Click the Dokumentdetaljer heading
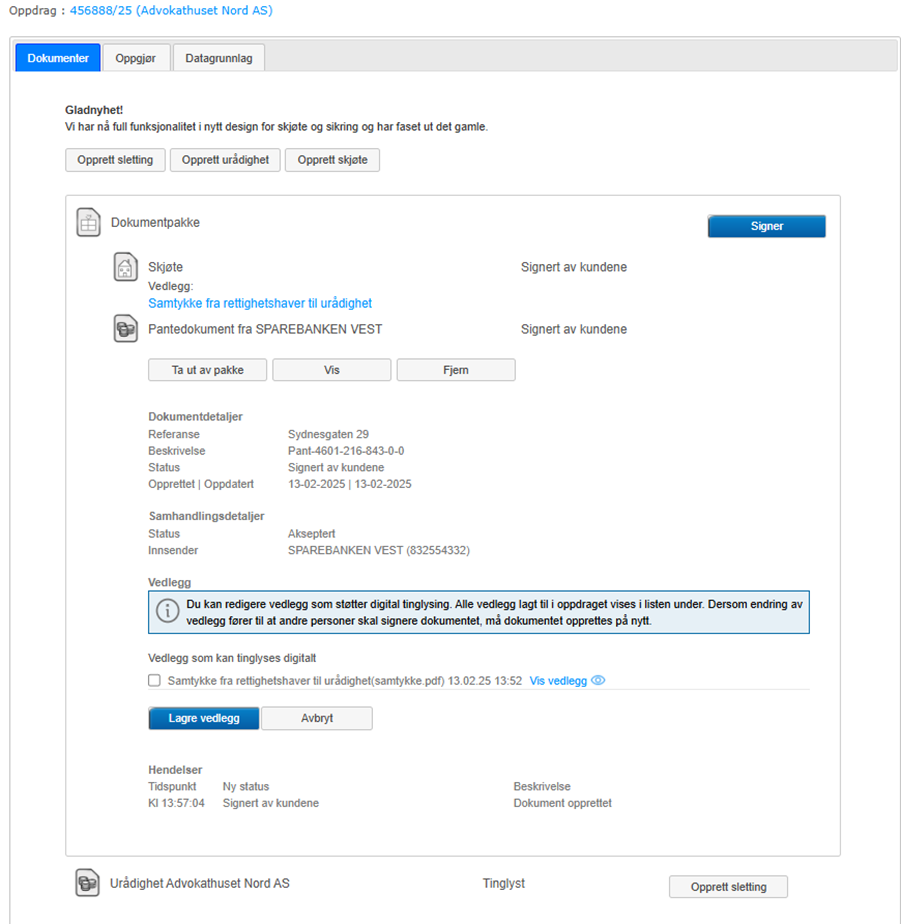 [196, 417]
